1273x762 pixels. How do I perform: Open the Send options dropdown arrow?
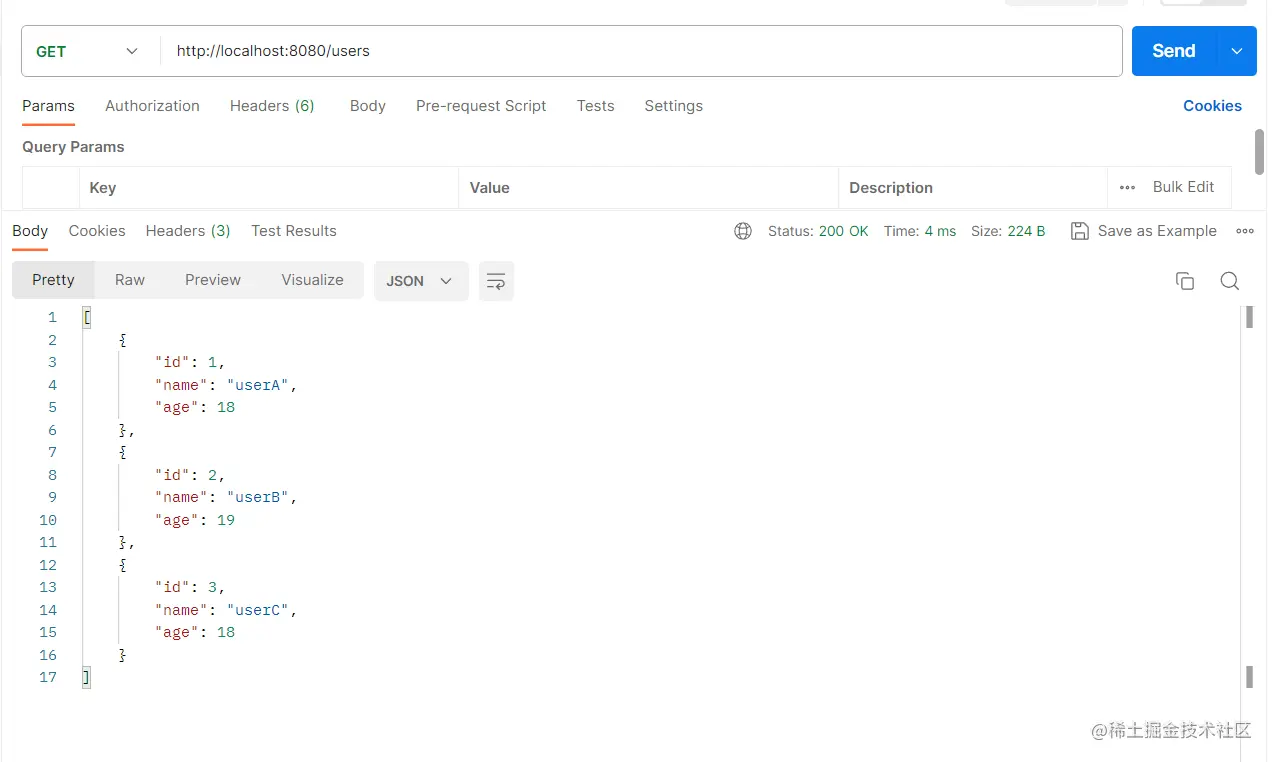tap(1237, 51)
